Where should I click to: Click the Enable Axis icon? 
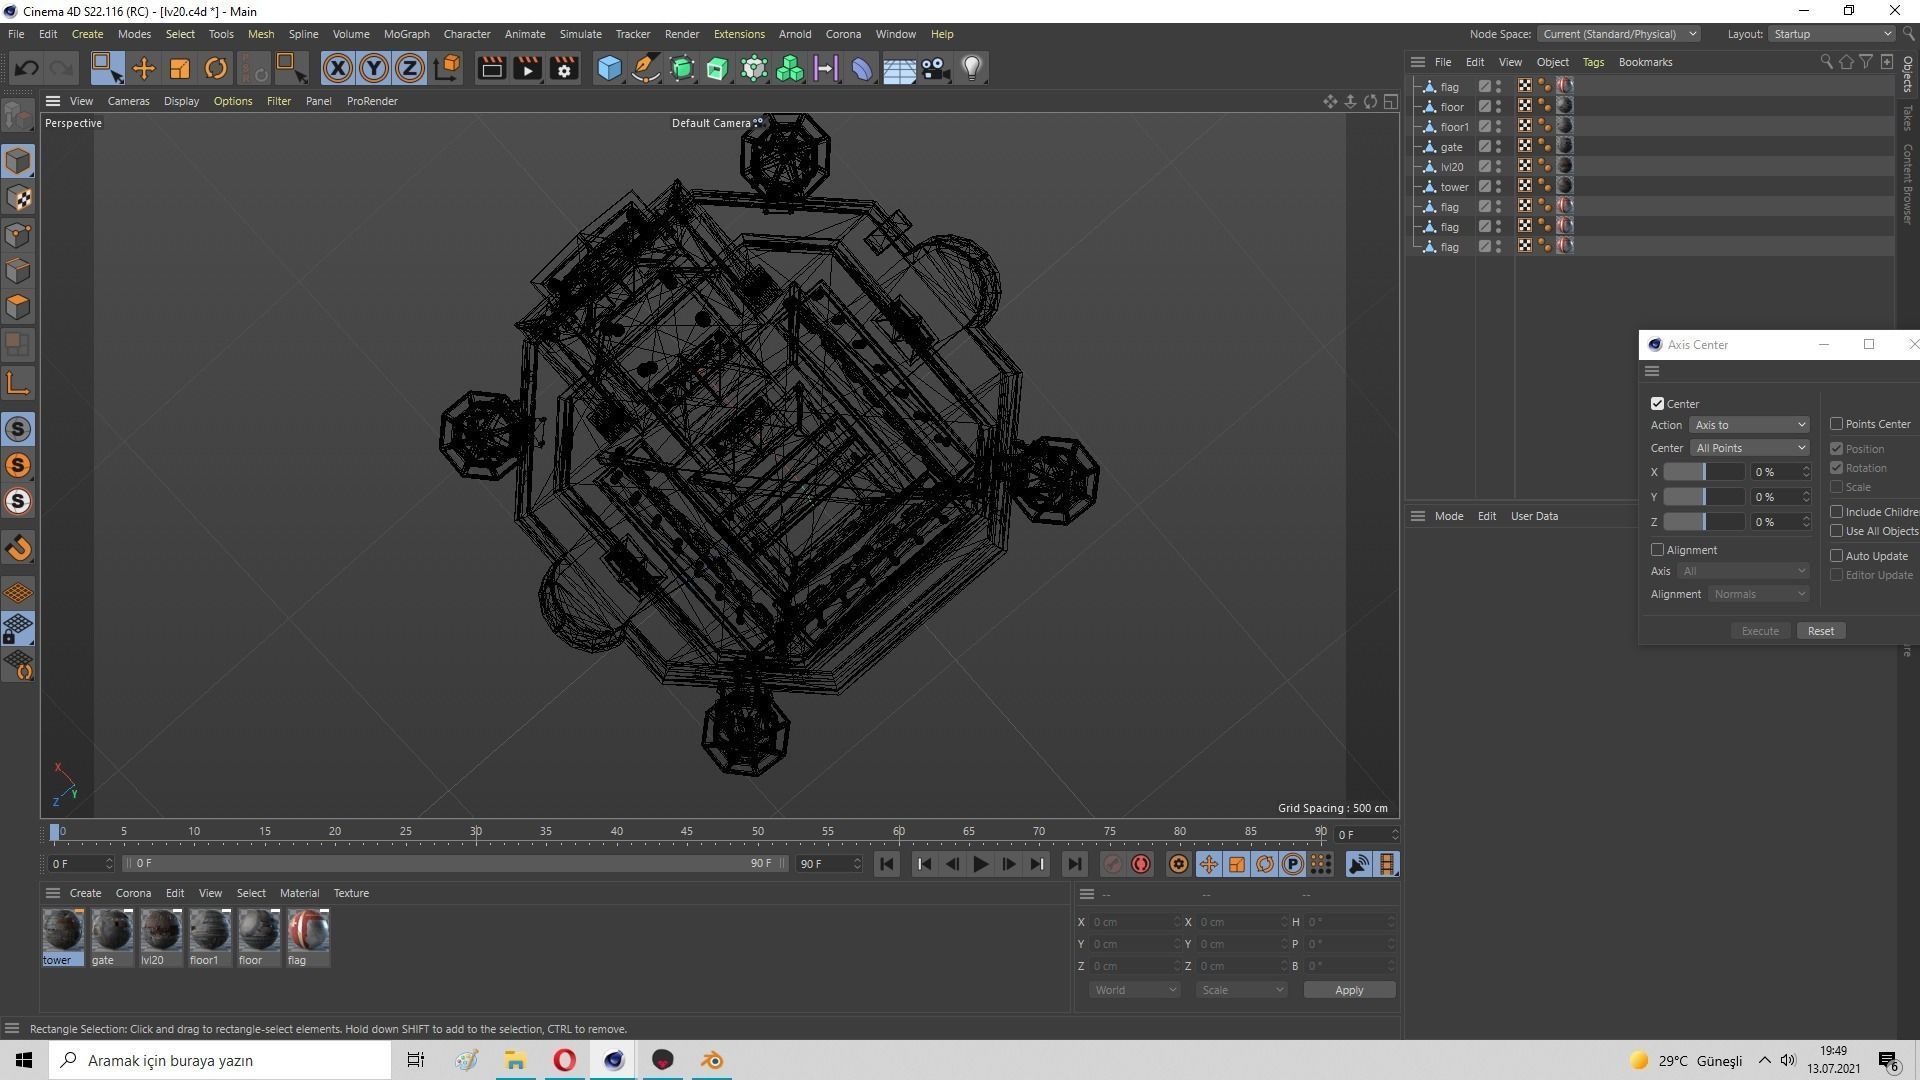click(x=18, y=384)
